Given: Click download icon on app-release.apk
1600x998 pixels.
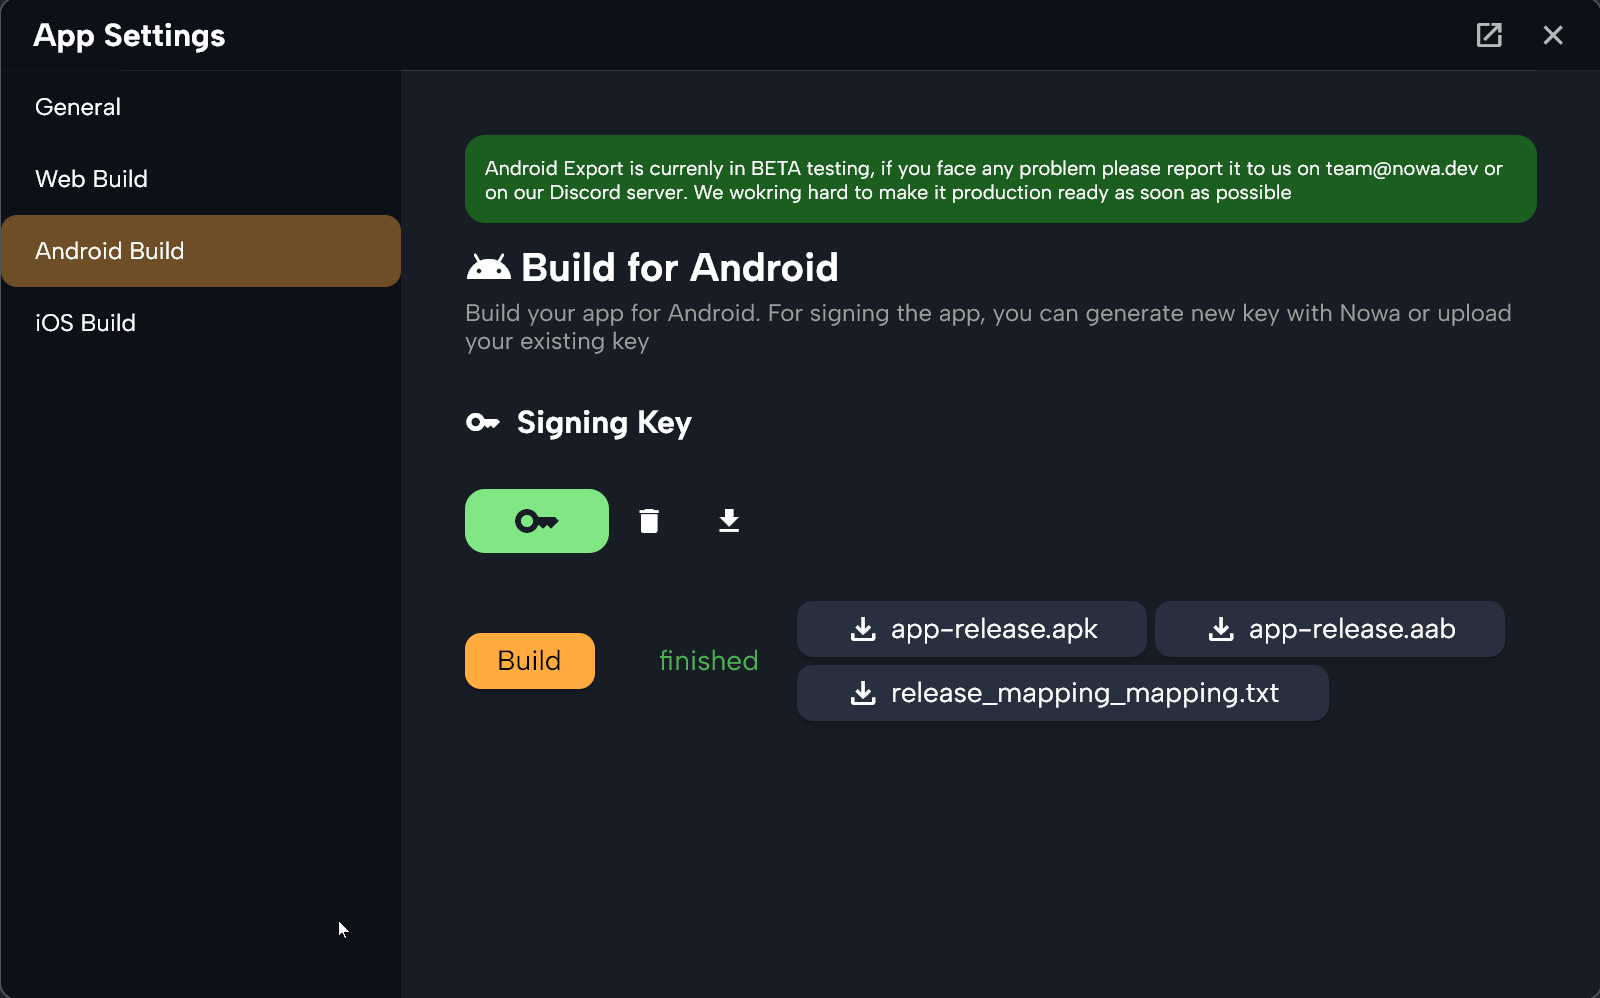Looking at the screenshot, I should click(x=863, y=629).
